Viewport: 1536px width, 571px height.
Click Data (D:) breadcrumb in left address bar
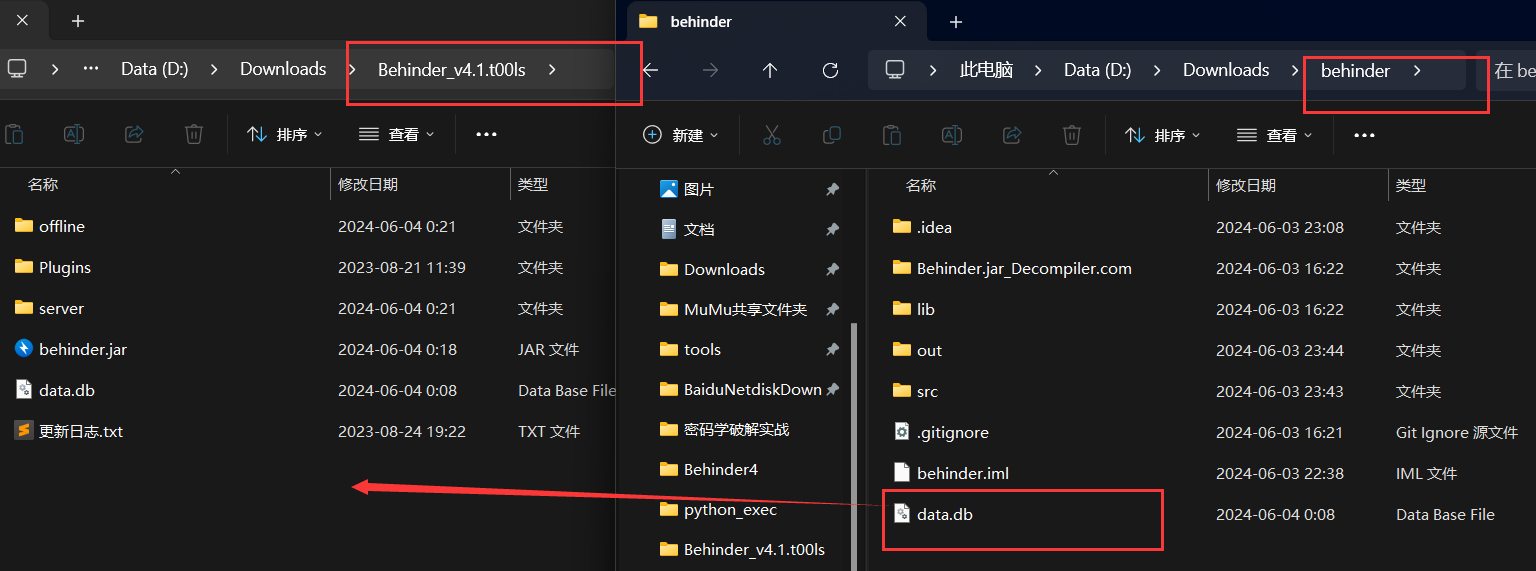click(x=155, y=69)
